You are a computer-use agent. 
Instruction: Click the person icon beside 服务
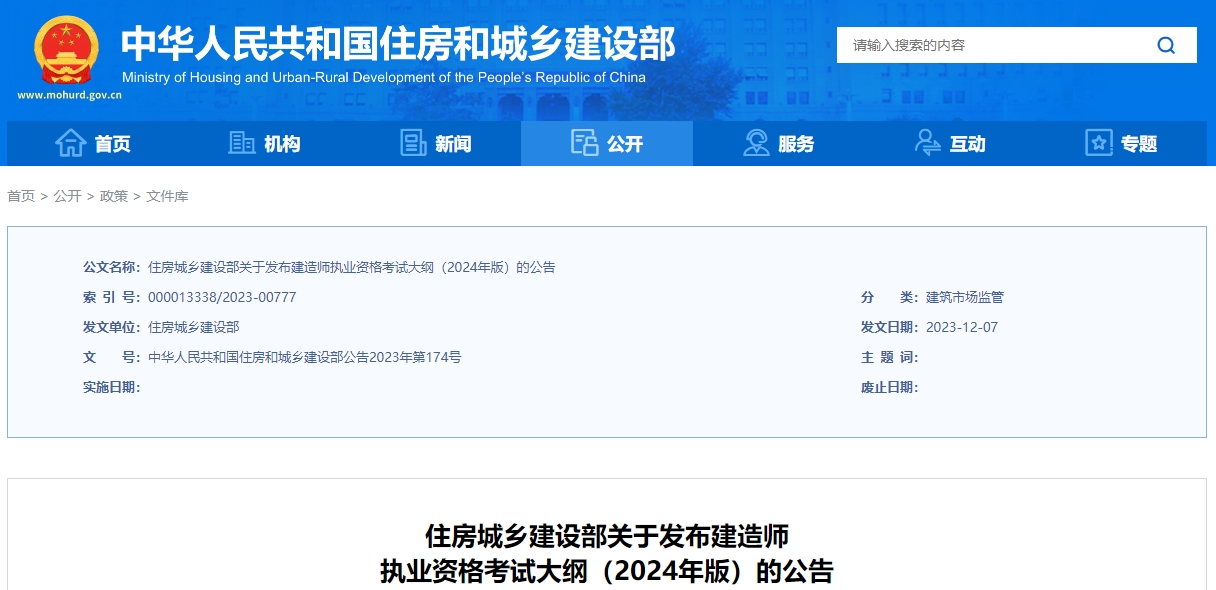(x=756, y=143)
